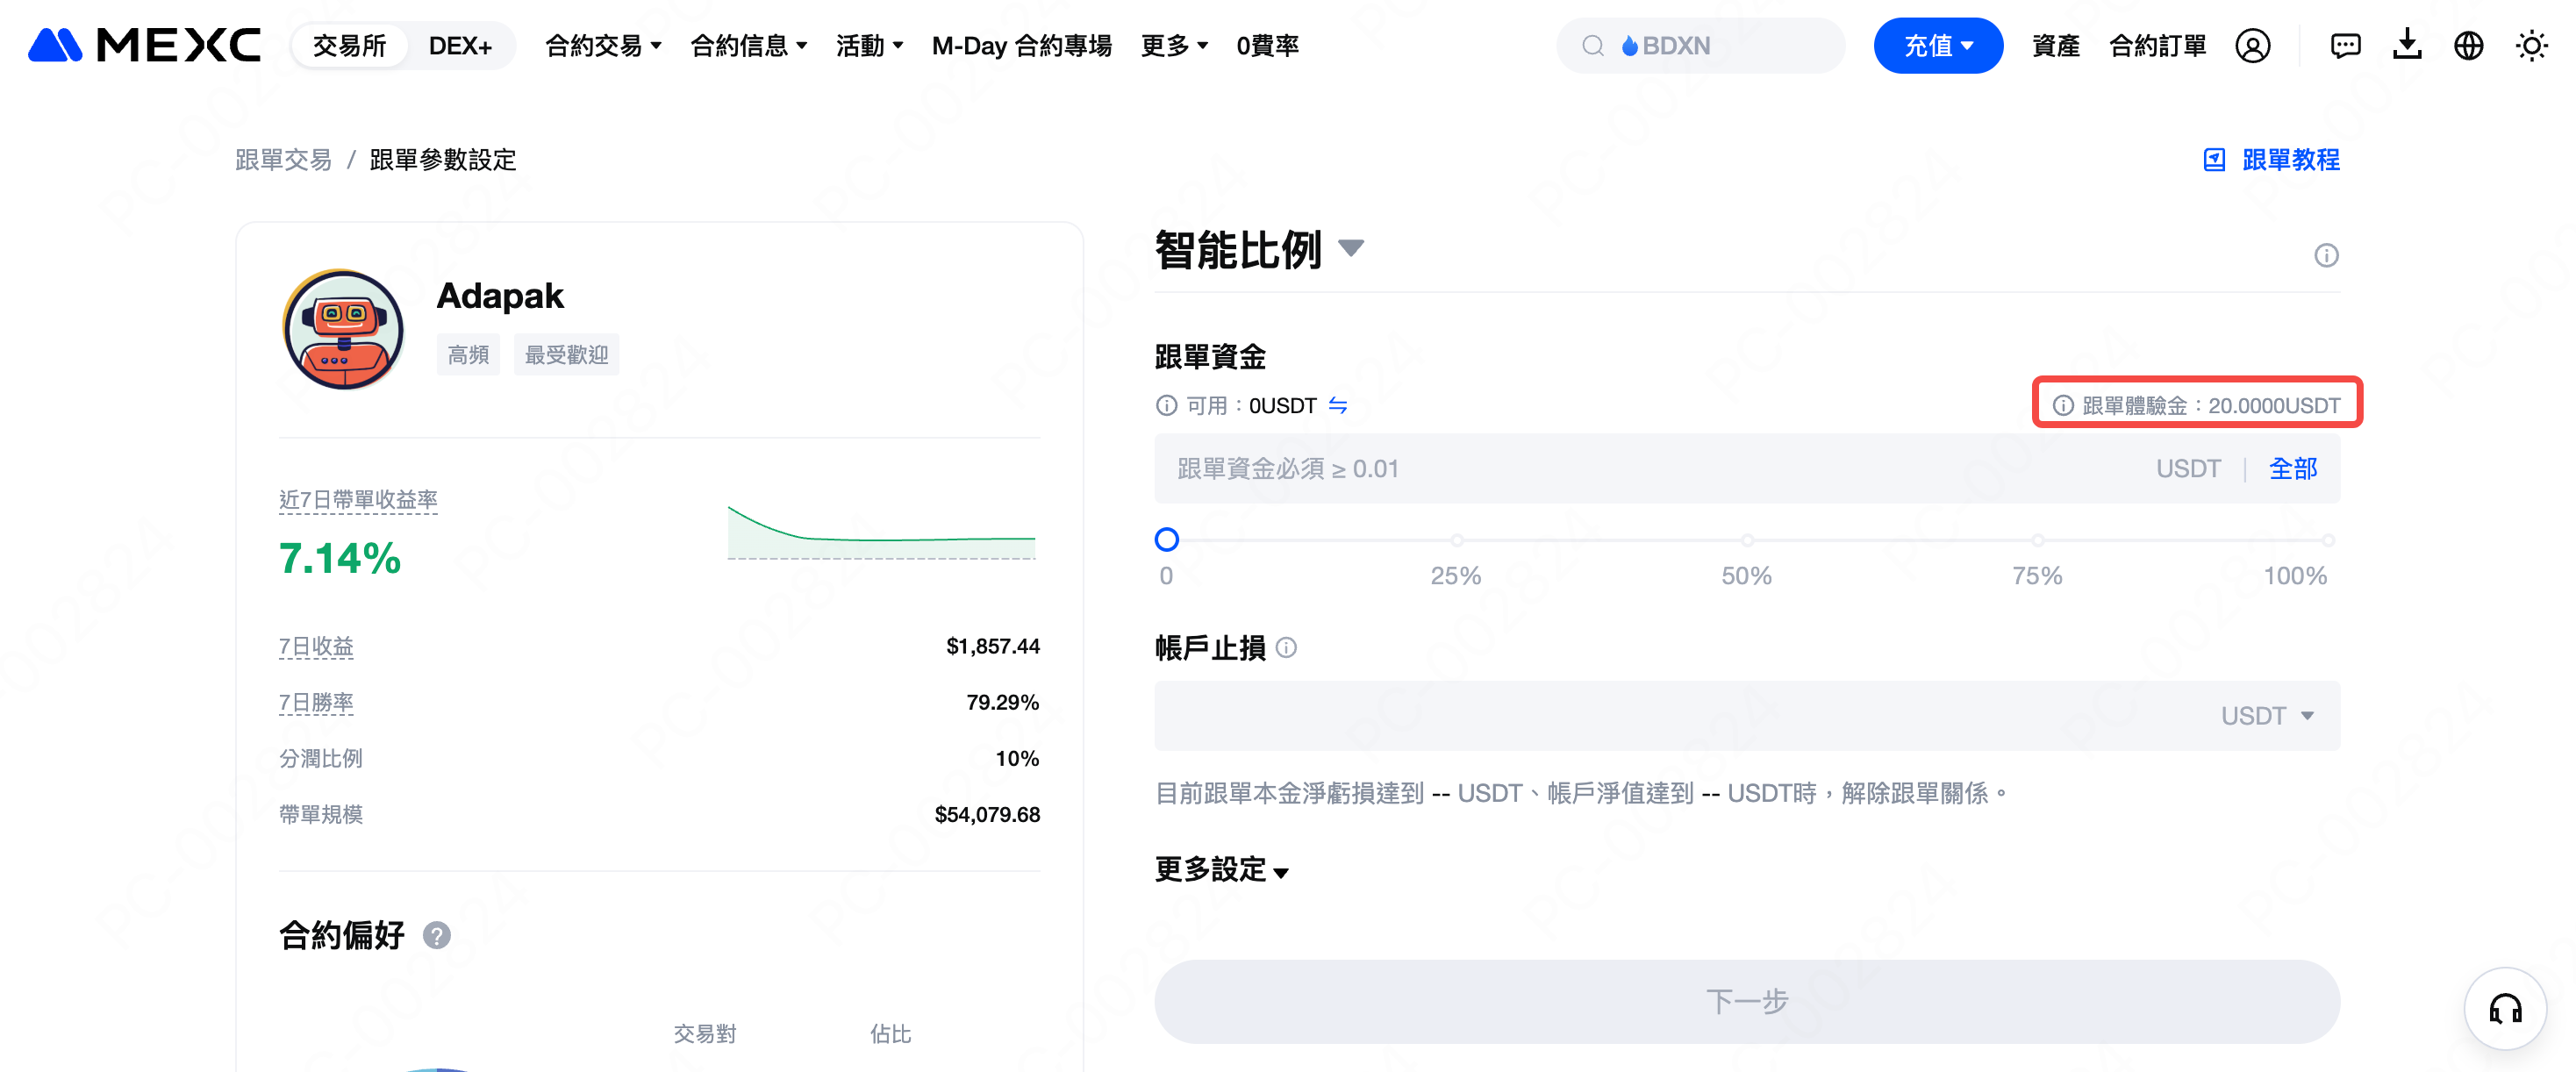
Task: Click the download app icon
Action: tap(2407, 45)
